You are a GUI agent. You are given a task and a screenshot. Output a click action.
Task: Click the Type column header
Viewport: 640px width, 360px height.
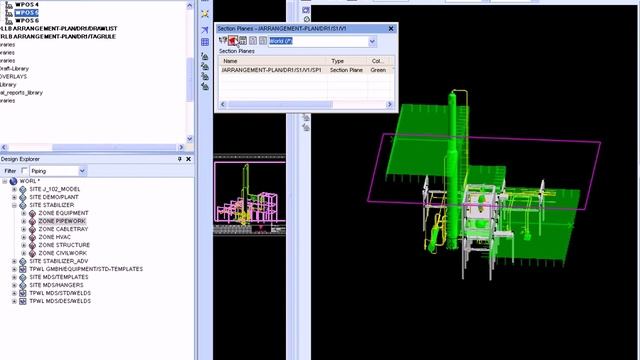(347, 61)
